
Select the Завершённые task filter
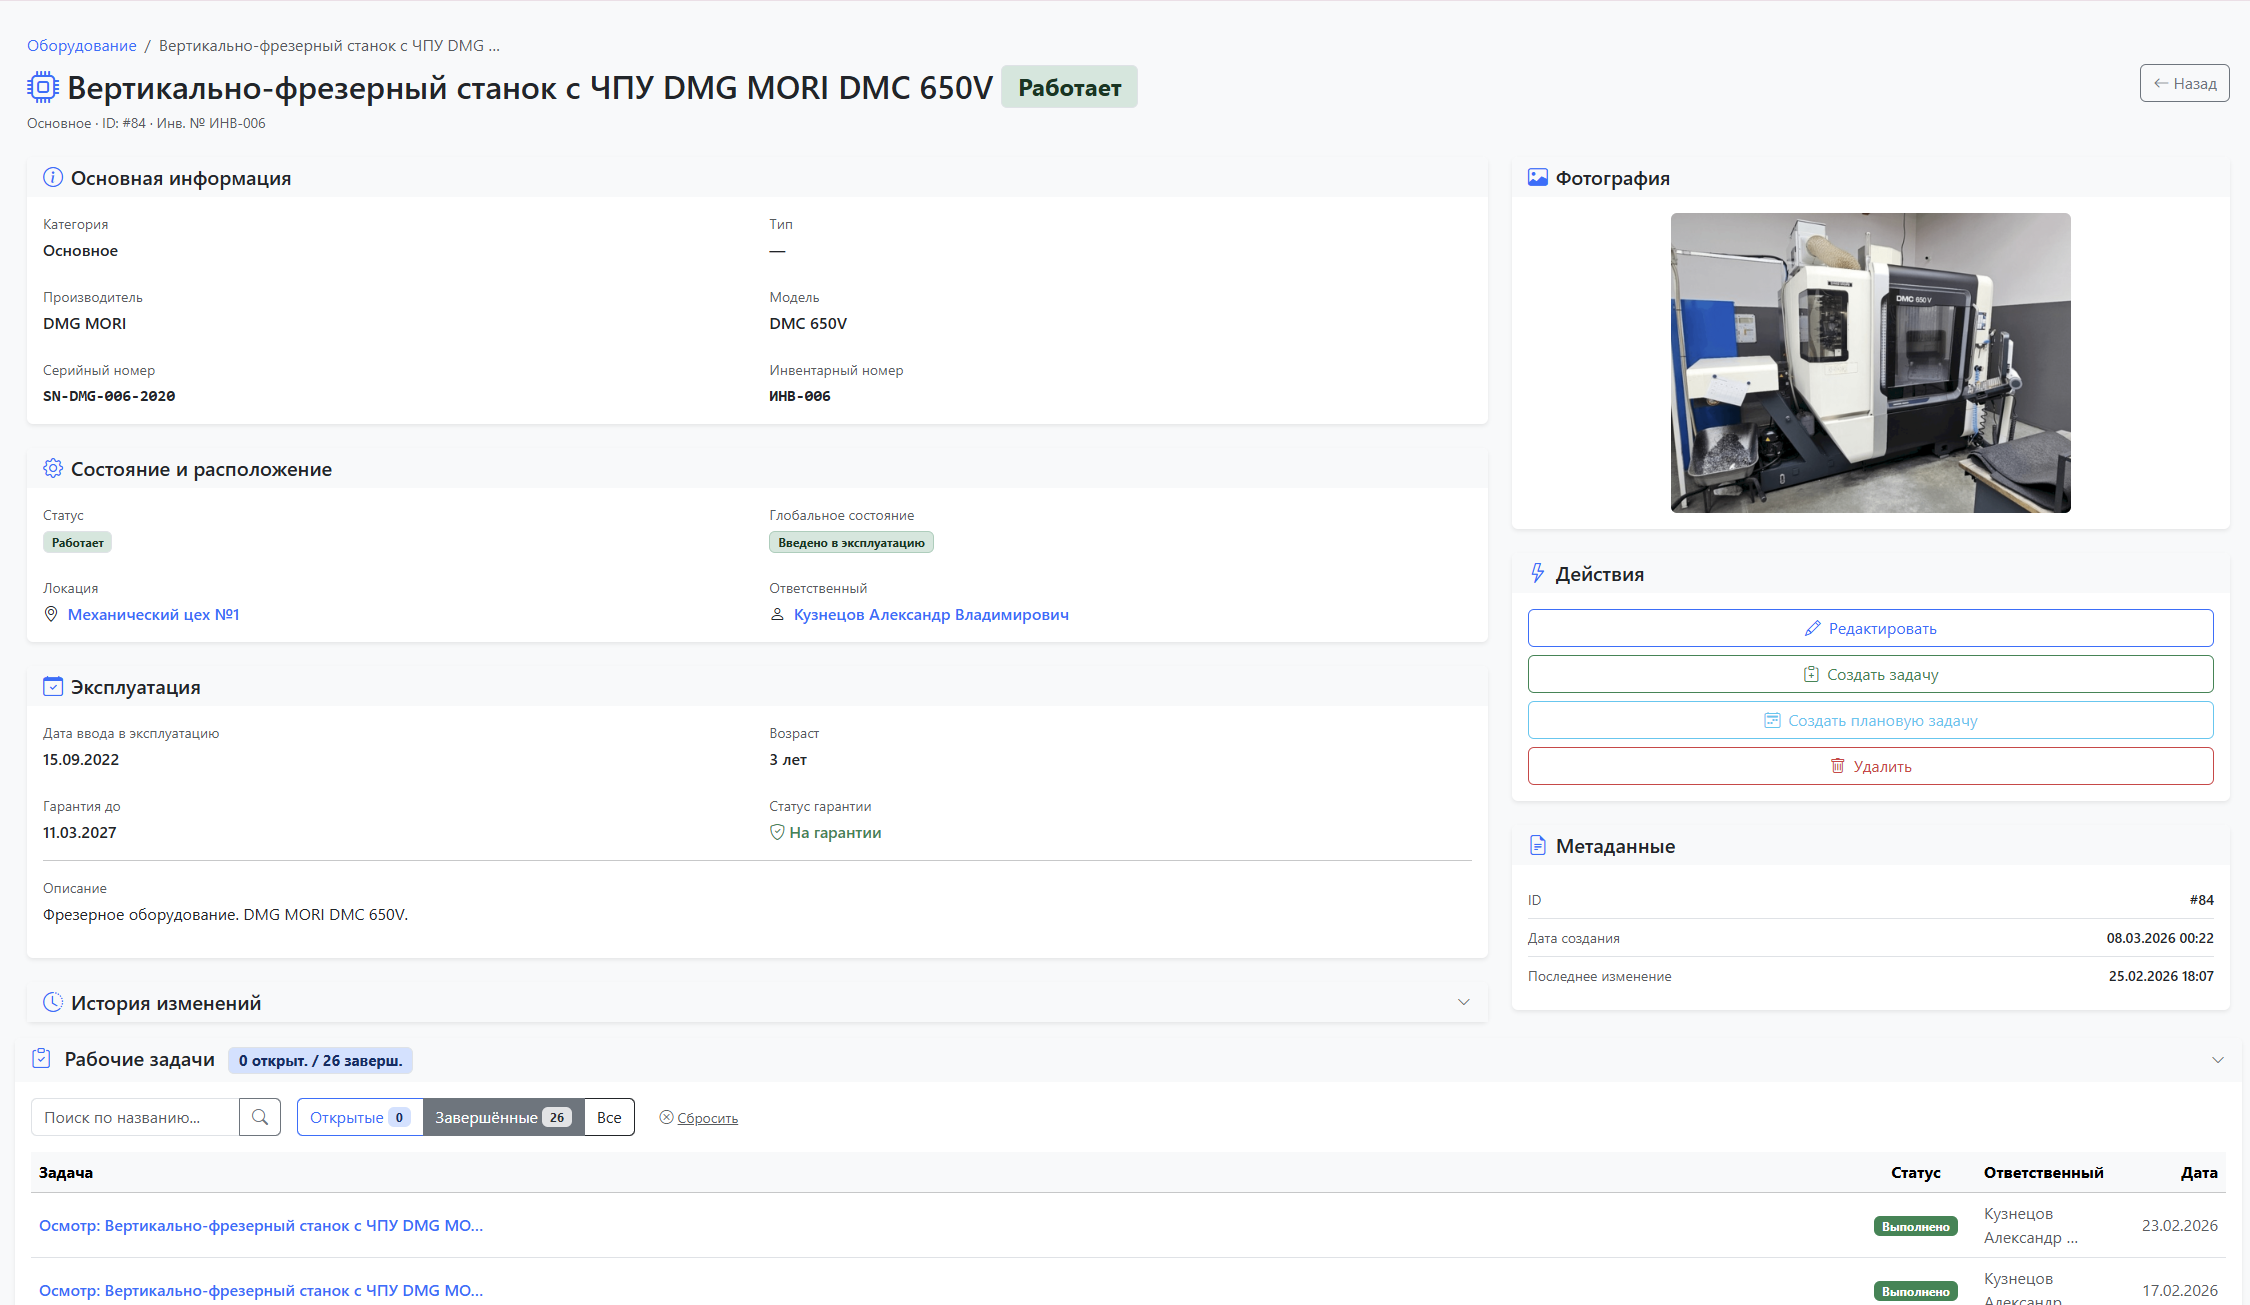pyautogui.click(x=503, y=1117)
